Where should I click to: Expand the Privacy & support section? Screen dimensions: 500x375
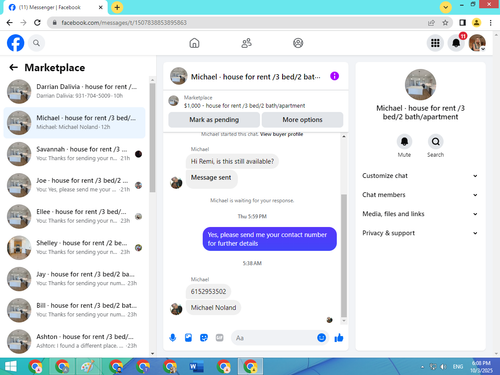click(x=420, y=233)
